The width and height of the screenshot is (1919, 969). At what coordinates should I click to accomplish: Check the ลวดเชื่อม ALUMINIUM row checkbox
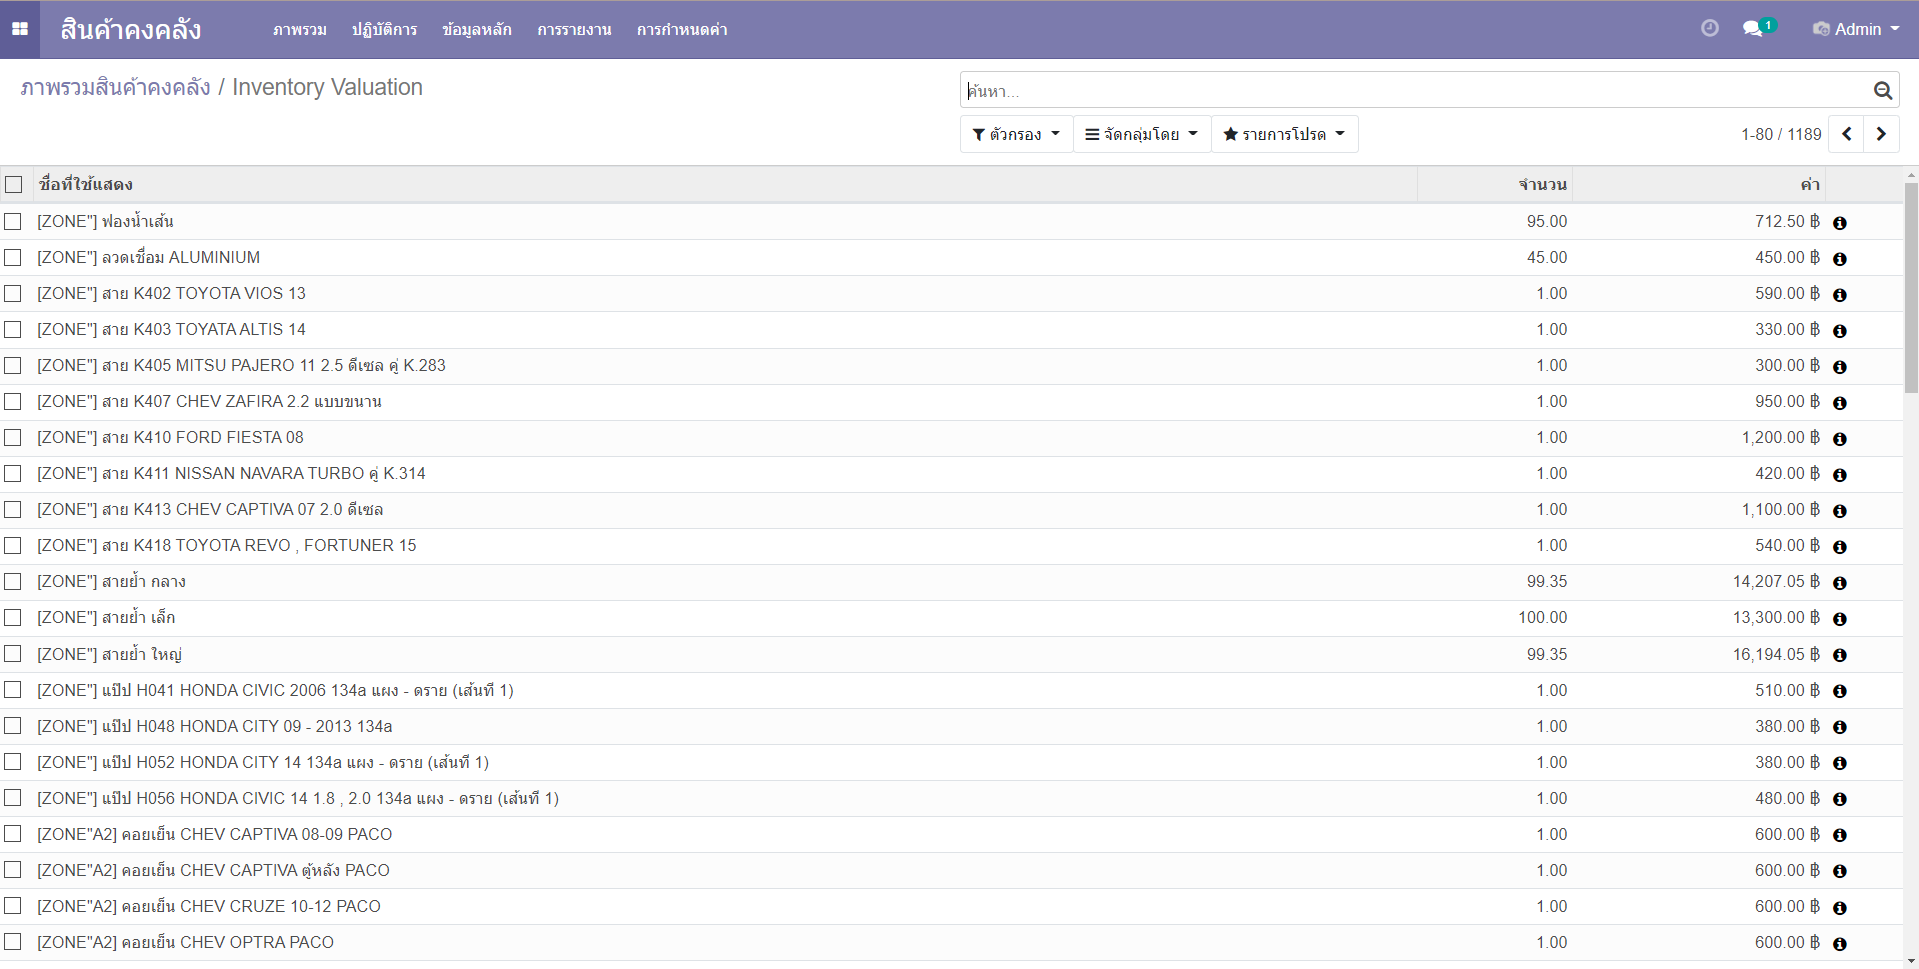coord(13,257)
